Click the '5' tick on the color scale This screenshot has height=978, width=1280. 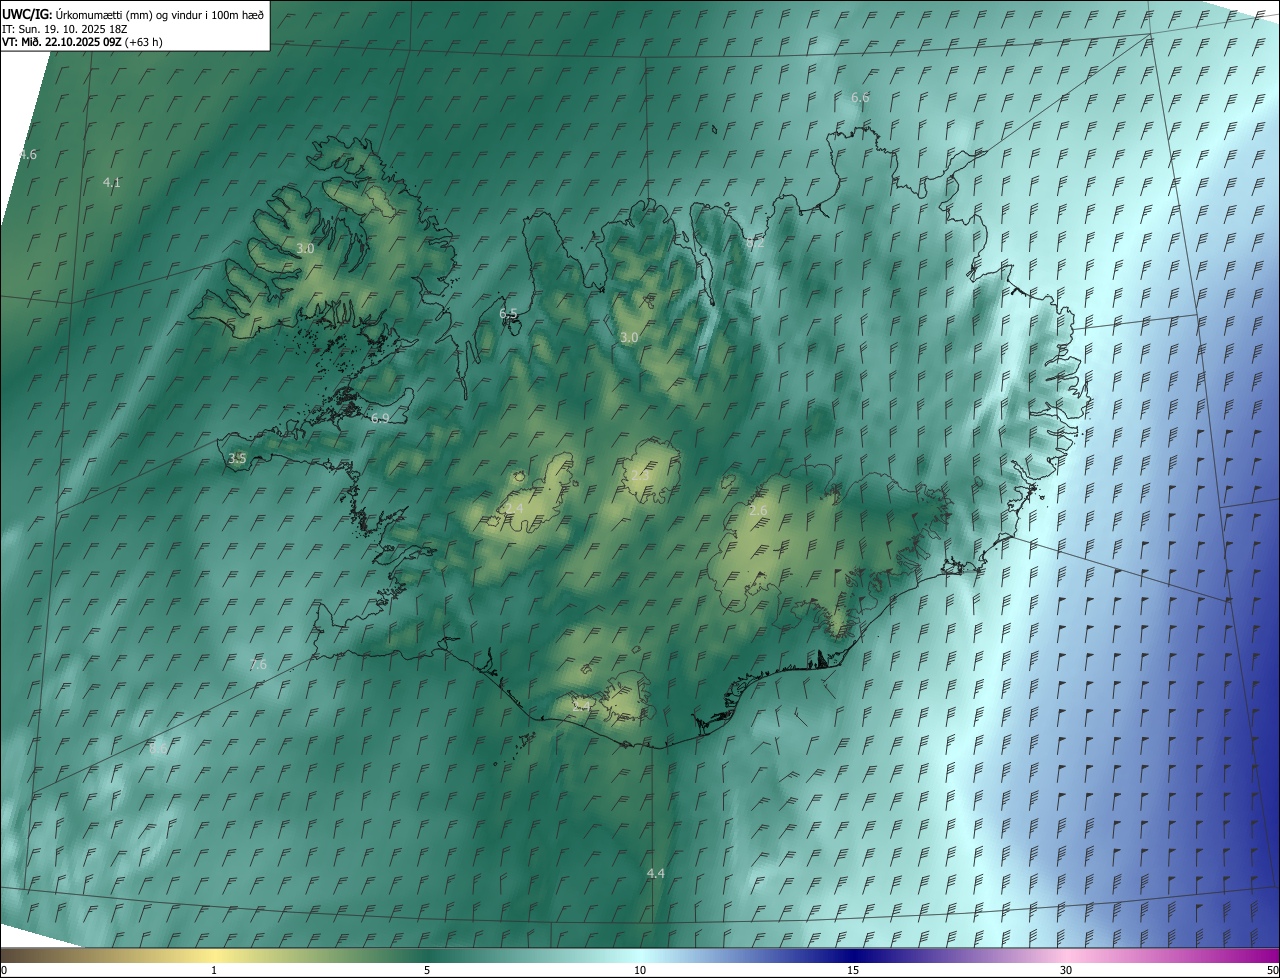(427, 970)
